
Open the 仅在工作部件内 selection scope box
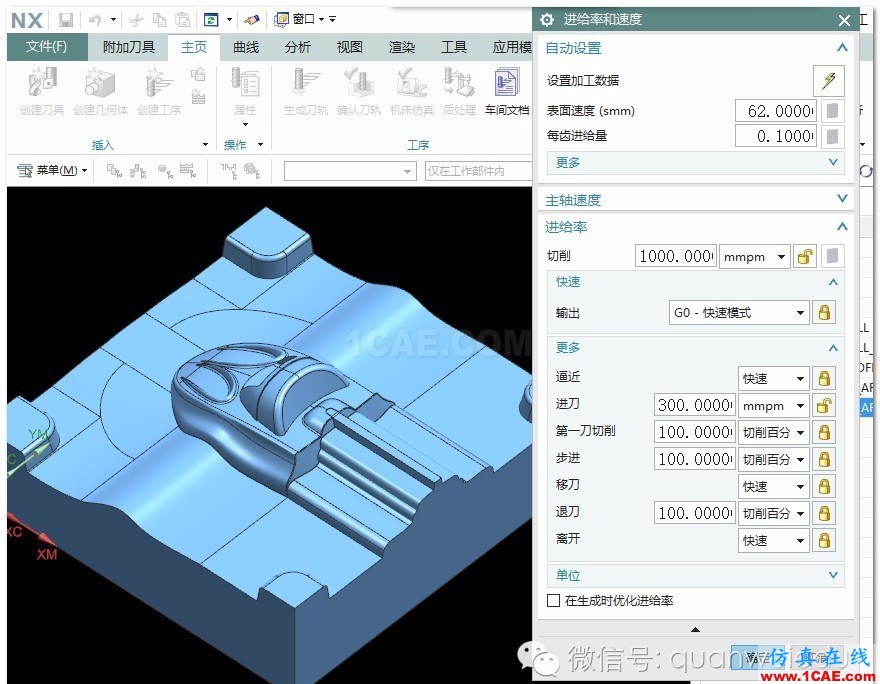point(478,171)
